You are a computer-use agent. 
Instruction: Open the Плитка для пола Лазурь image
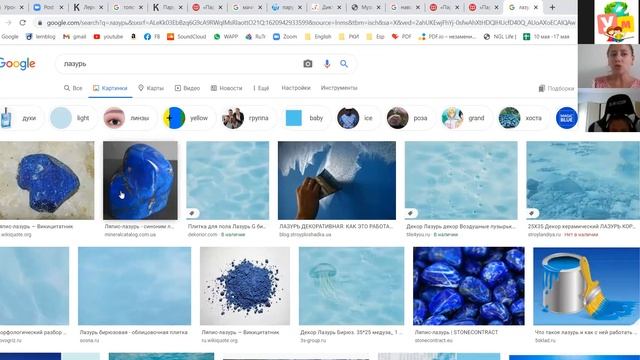[228, 180]
